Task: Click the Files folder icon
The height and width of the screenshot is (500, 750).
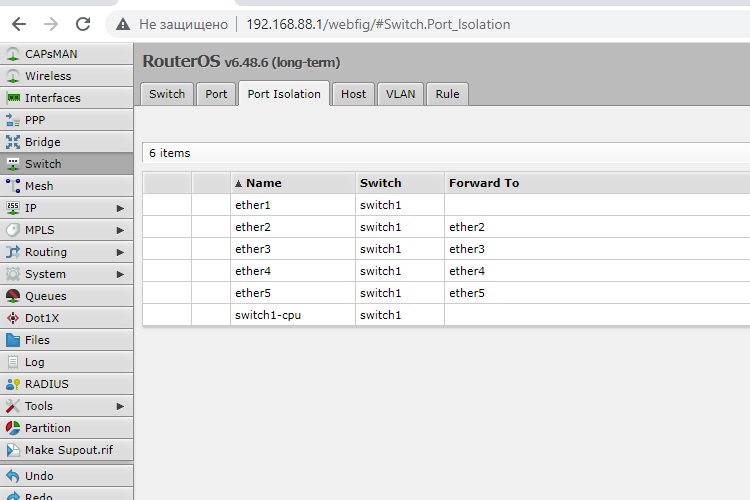Action: pyautogui.click(x=13, y=340)
